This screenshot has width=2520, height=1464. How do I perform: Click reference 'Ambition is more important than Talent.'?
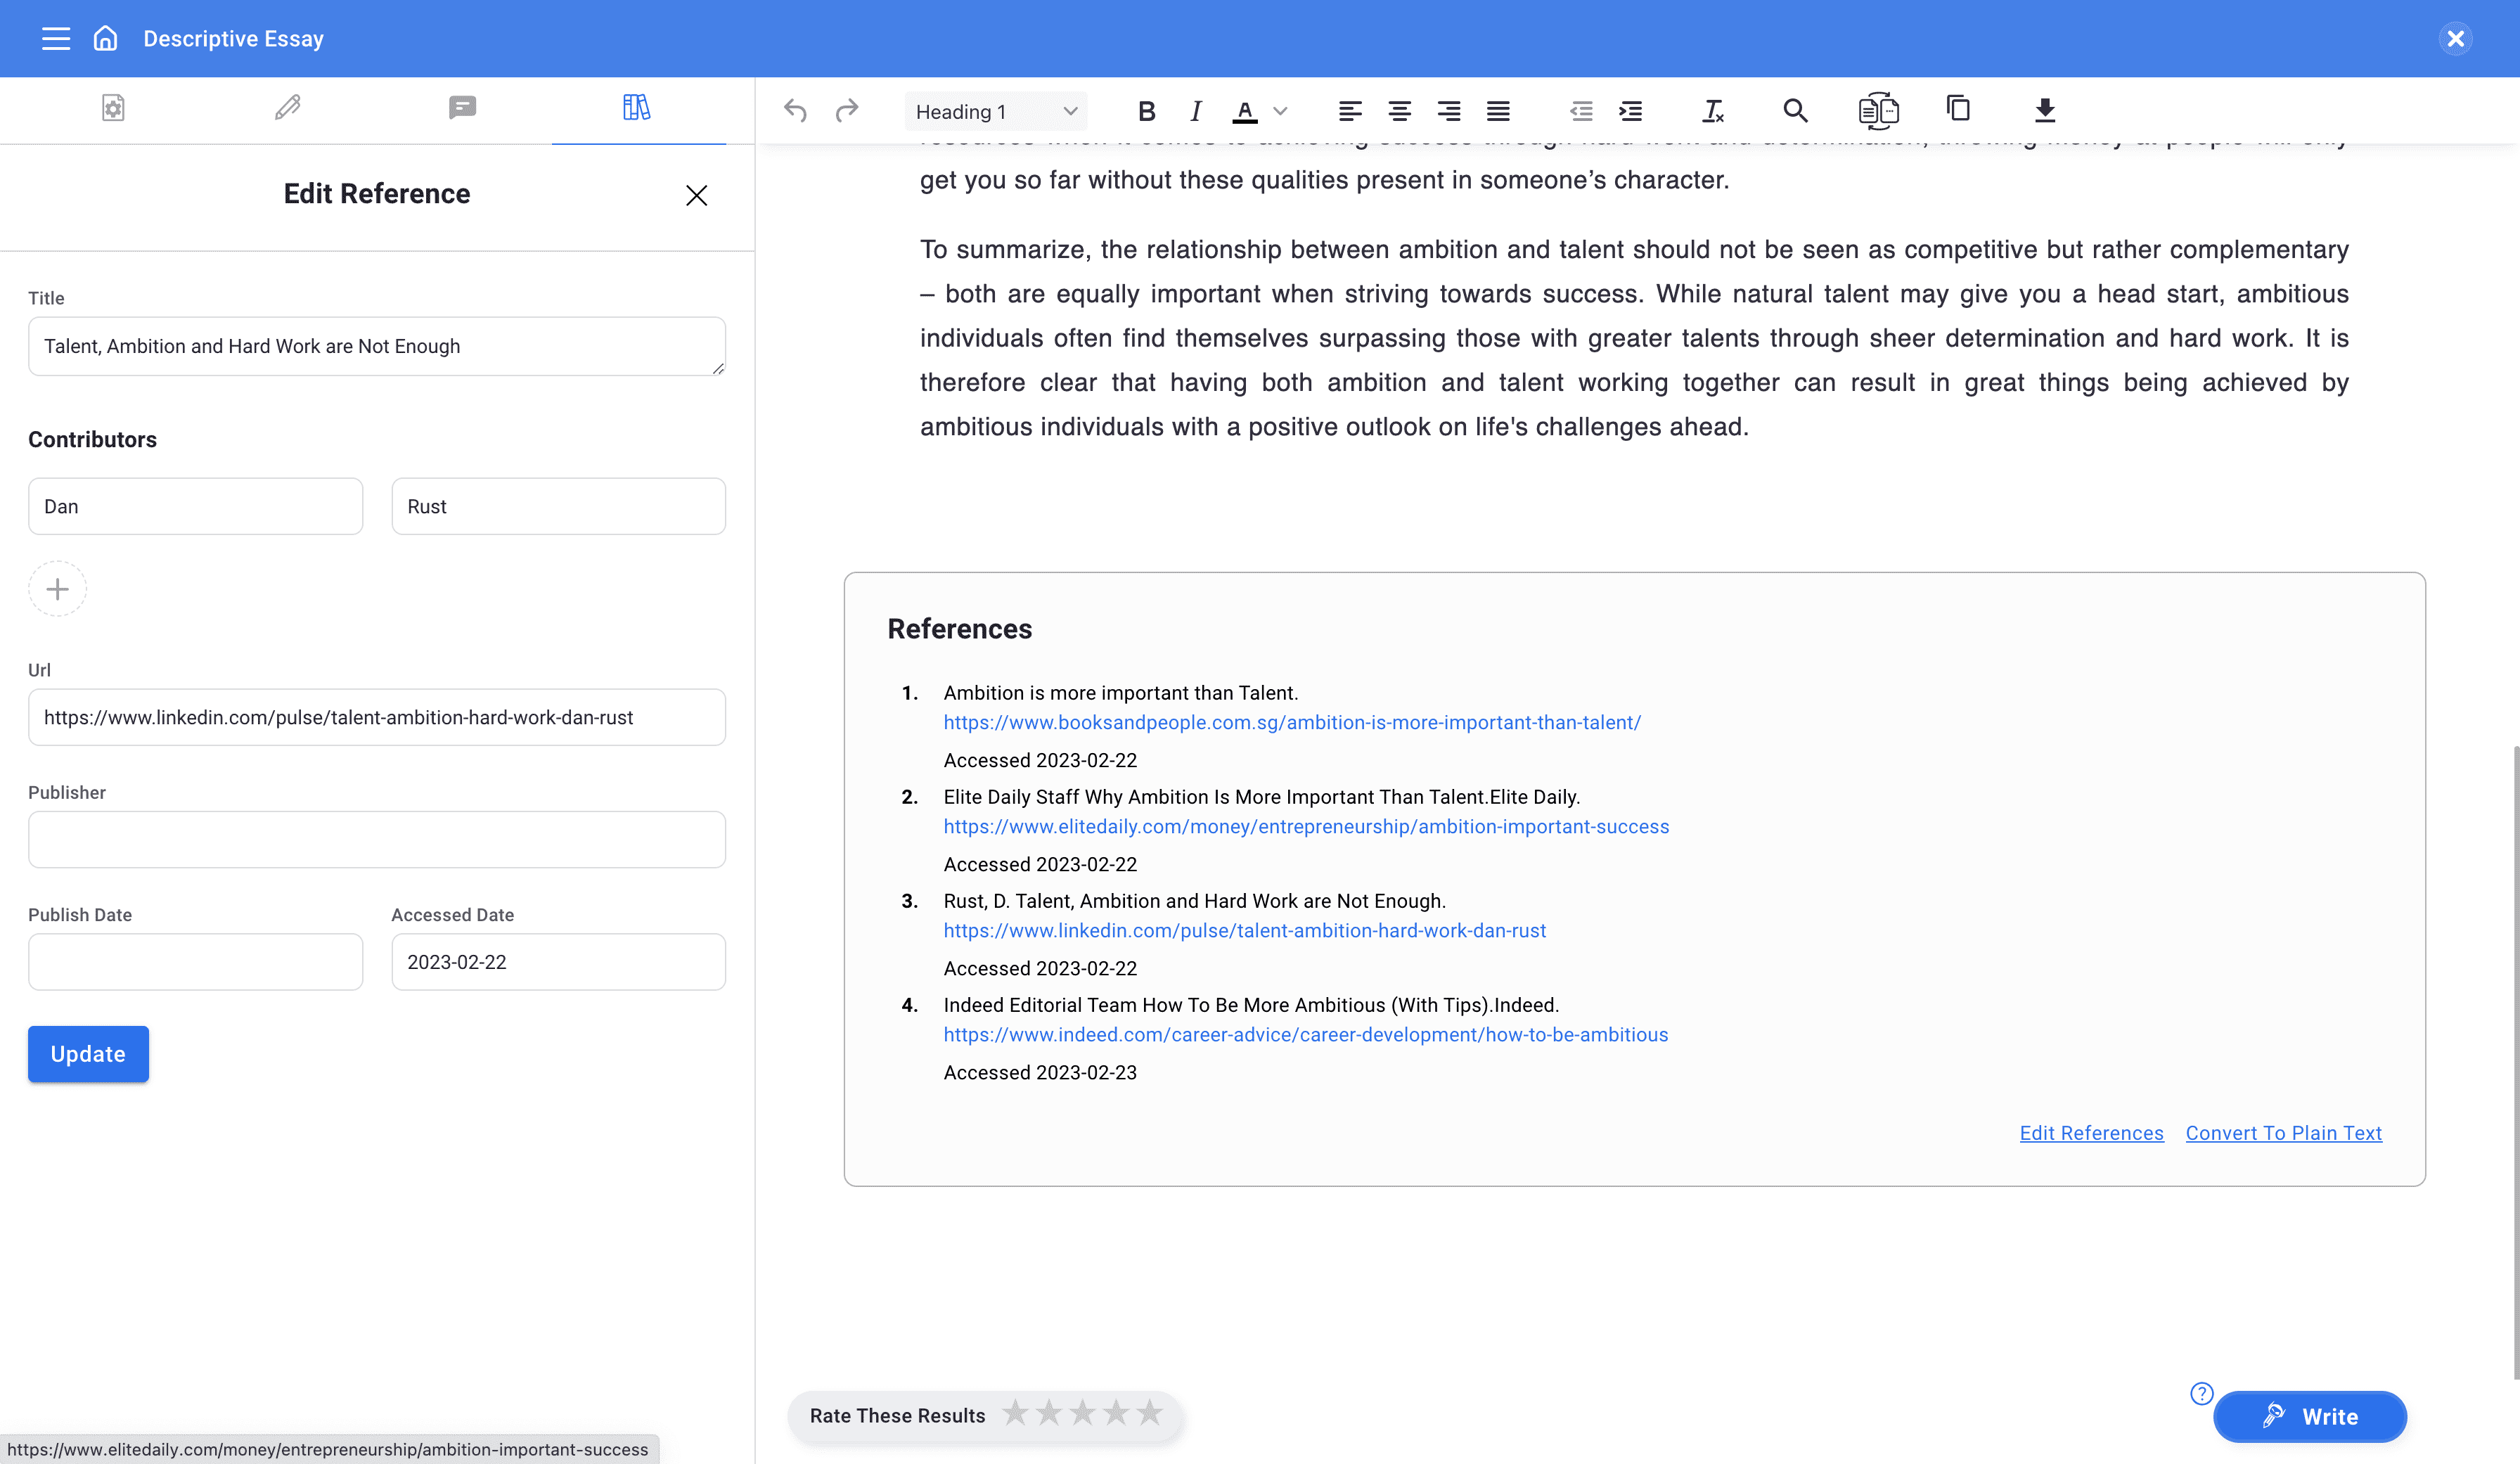pos(1120,693)
